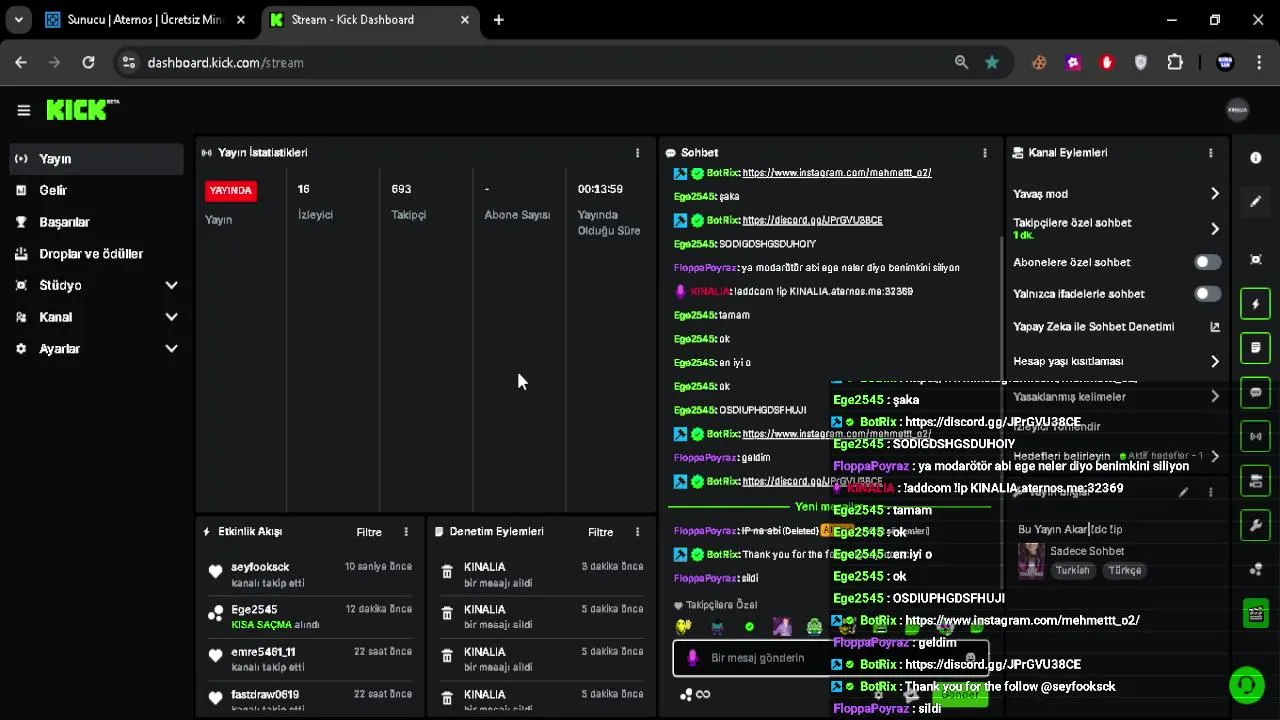Image resolution: width=1280 pixels, height=720 pixels.
Task: Open Filtre in Etkinlik Akışı panel
Action: point(369,532)
